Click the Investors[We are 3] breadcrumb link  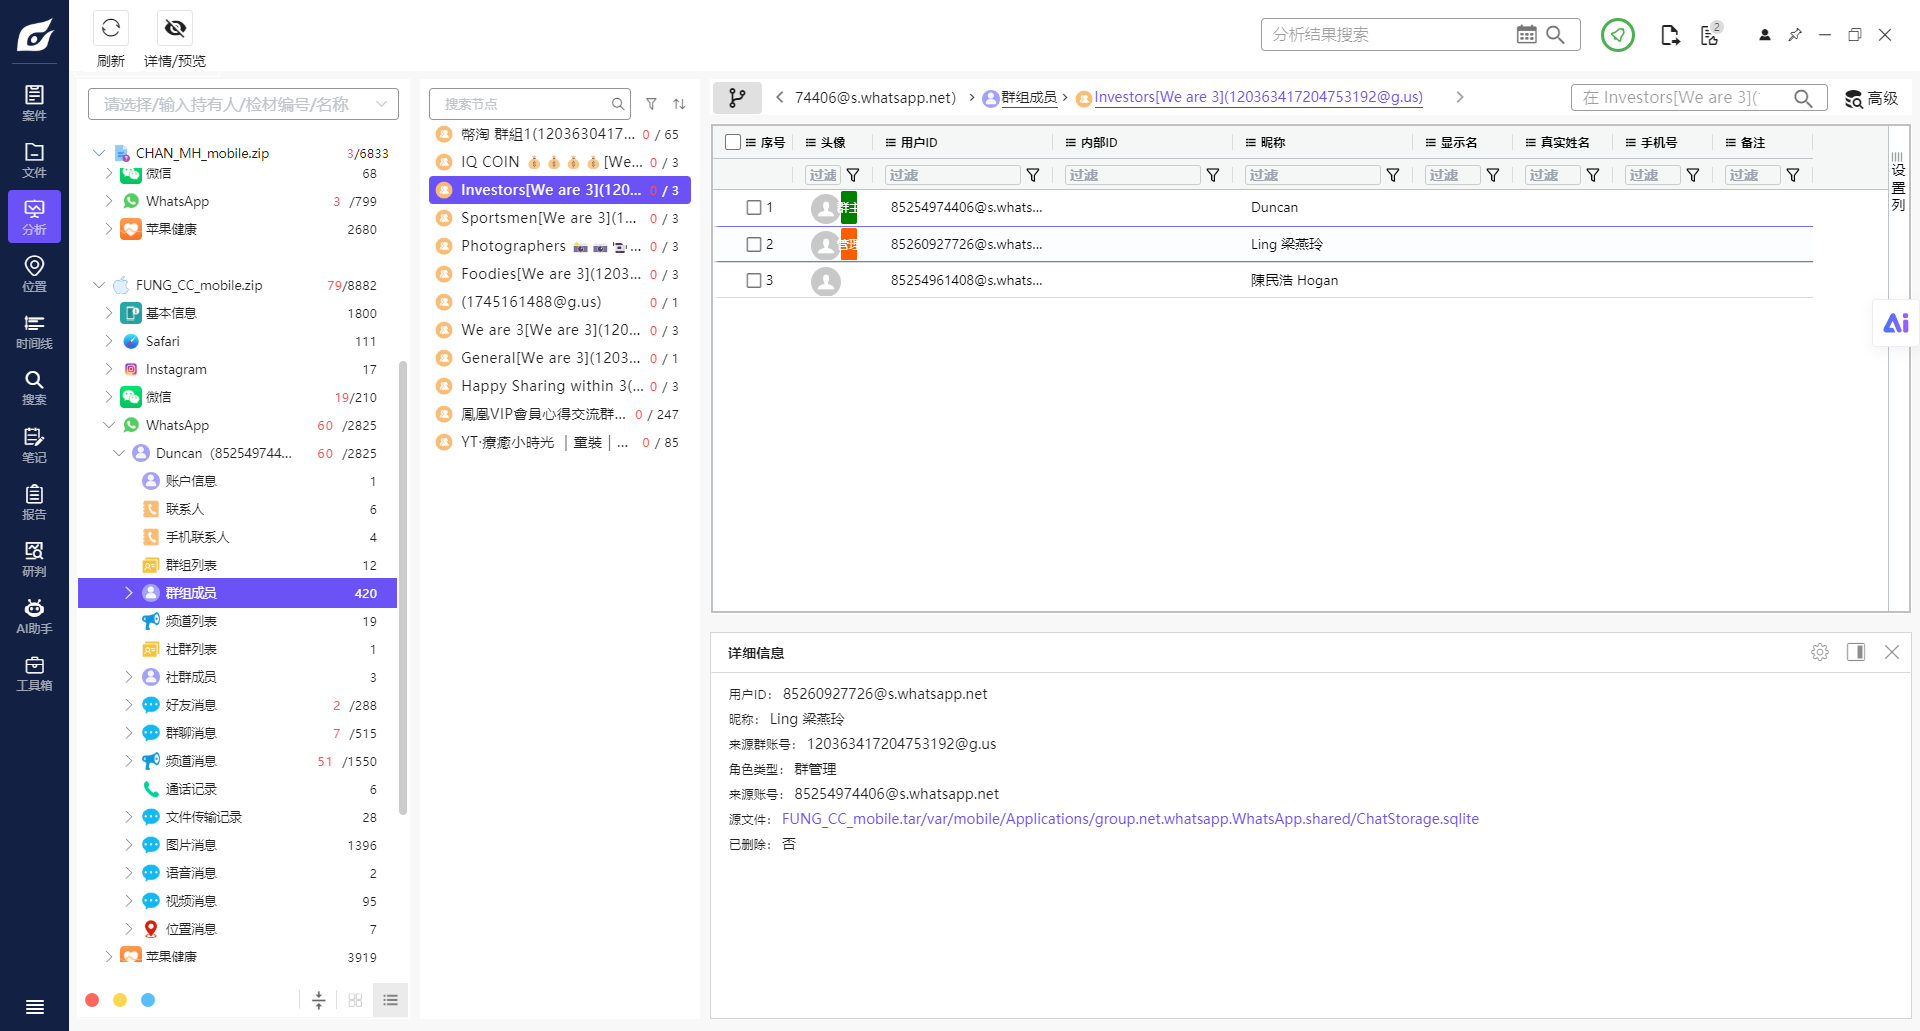pos(1258,97)
